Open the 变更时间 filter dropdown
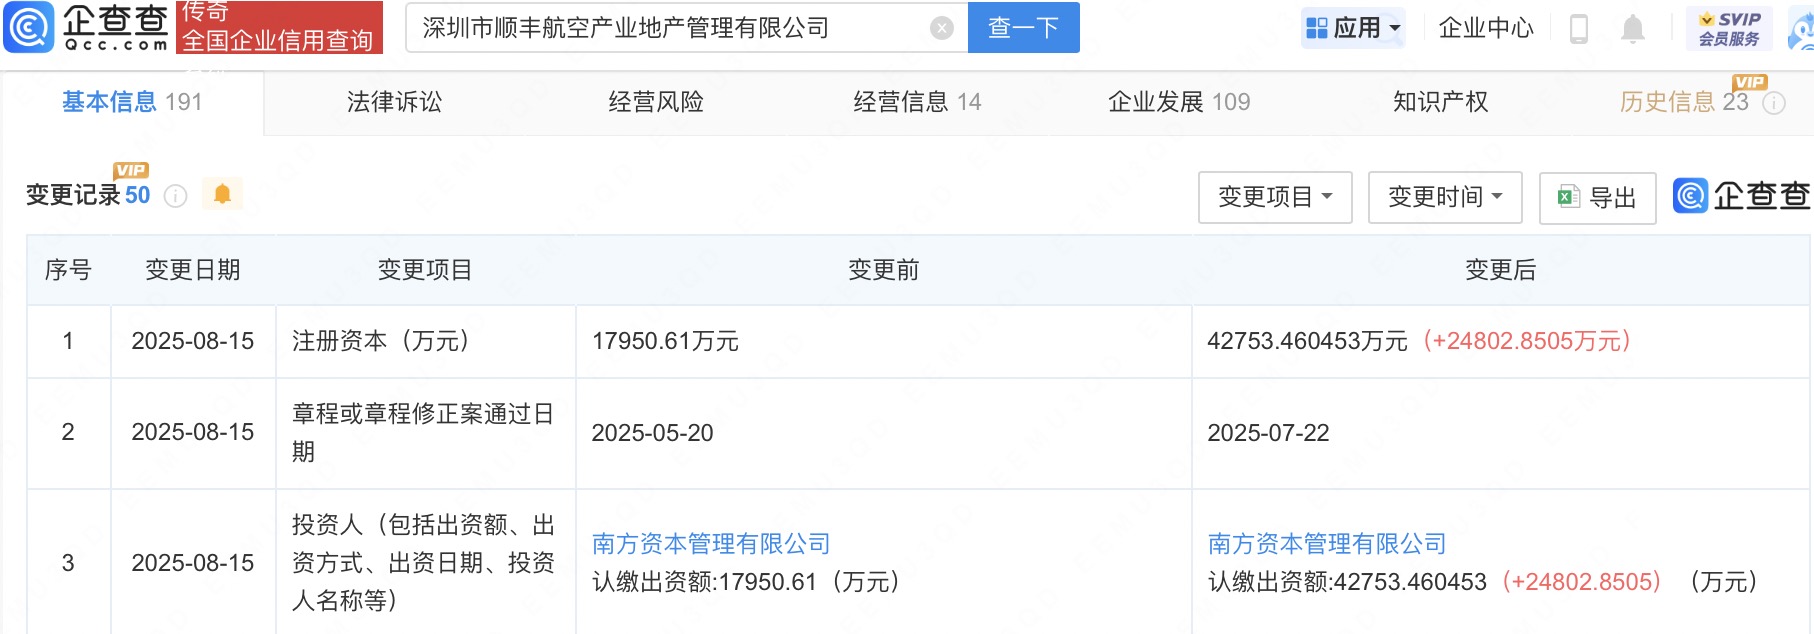1814x634 pixels. tap(1445, 197)
